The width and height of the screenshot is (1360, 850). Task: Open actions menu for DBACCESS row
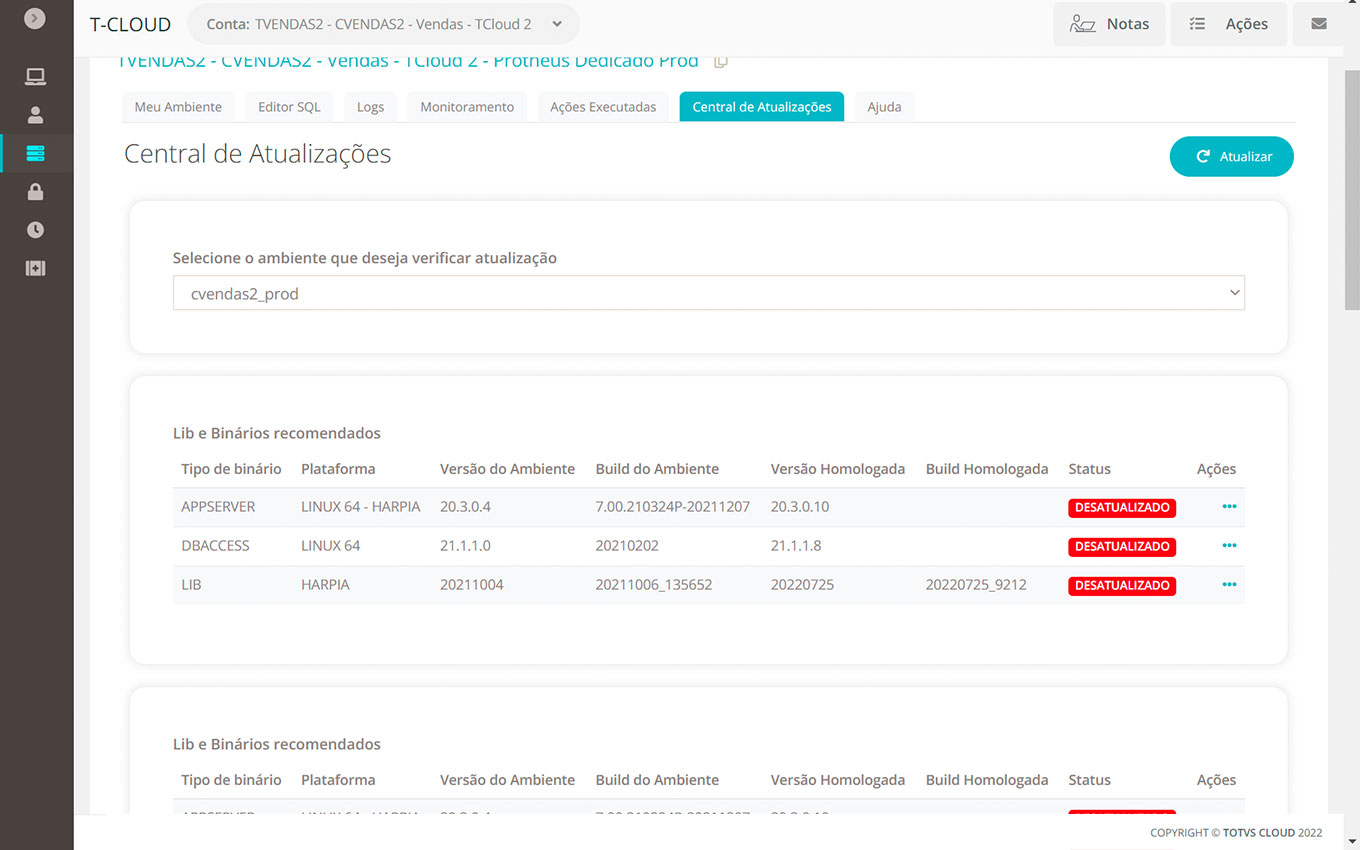point(1229,546)
